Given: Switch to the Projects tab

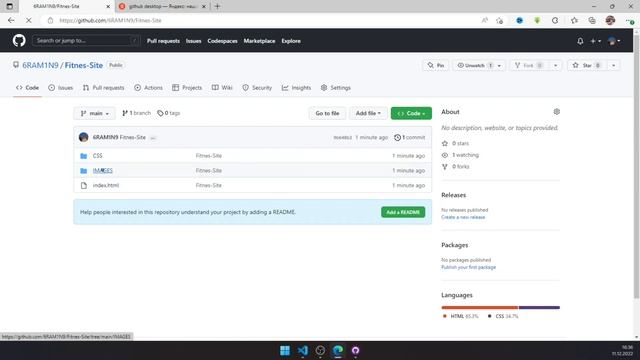Looking at the screenshot, I should pos(187,88).
